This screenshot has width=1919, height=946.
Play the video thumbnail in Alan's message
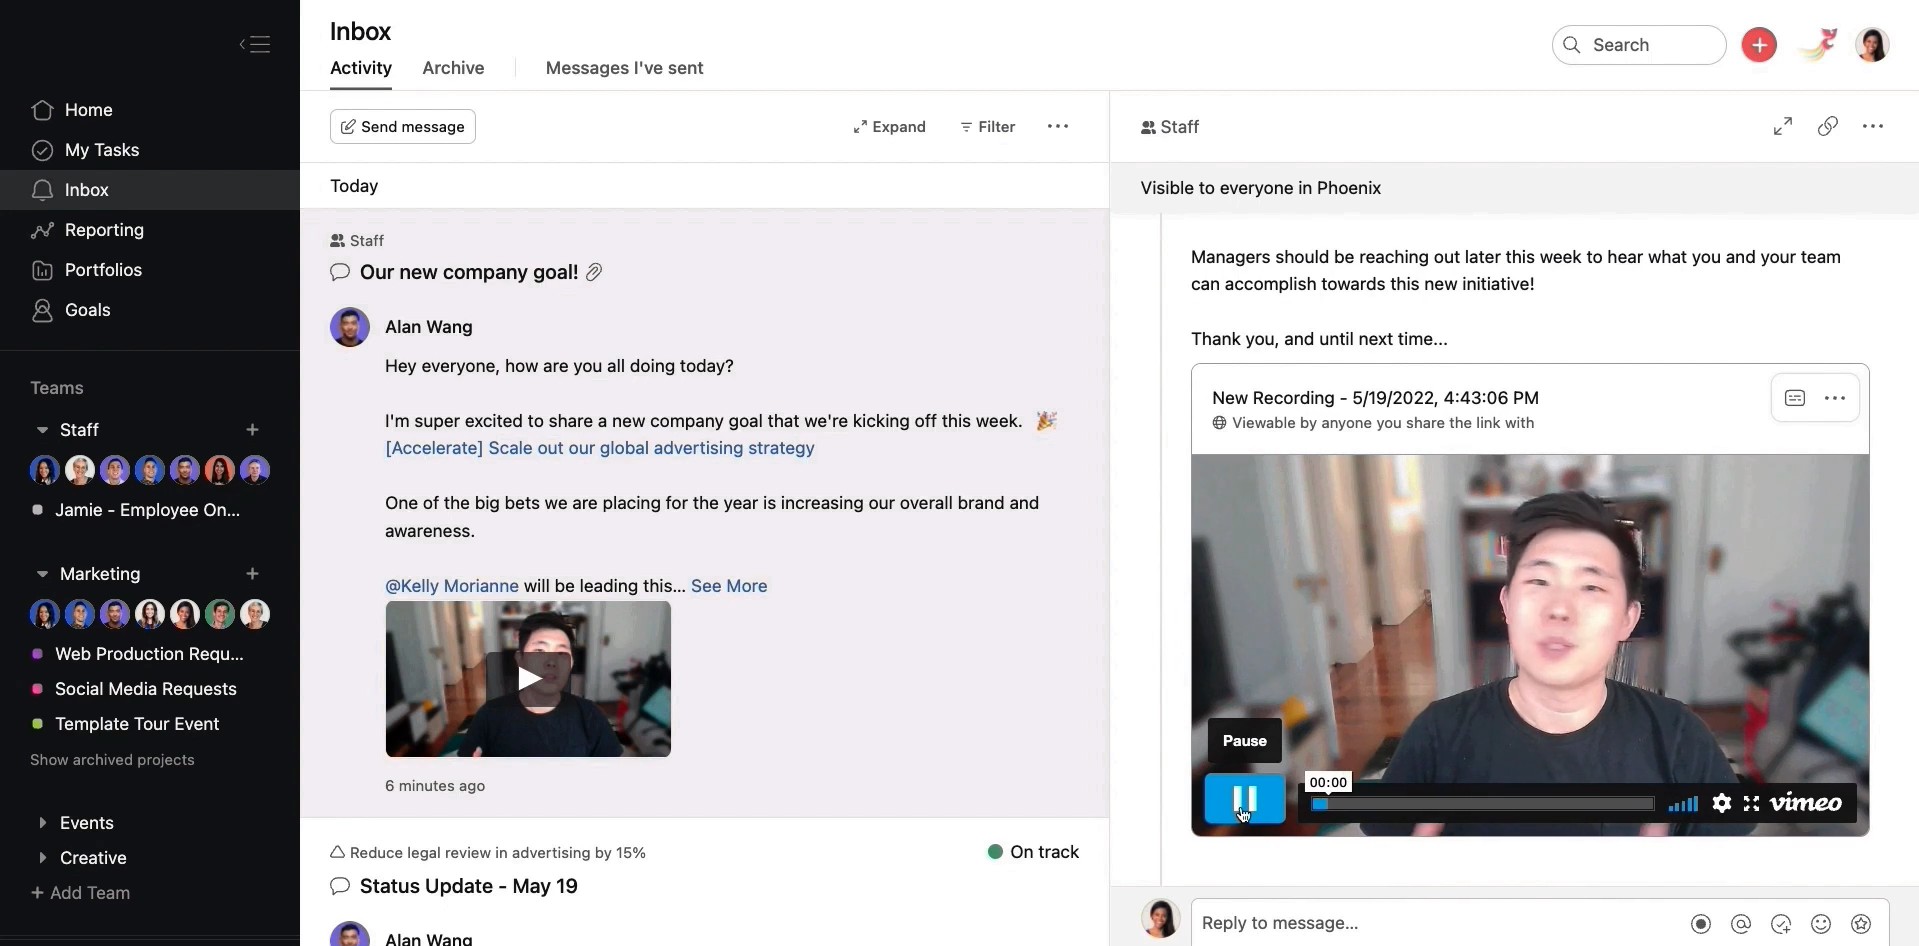[528, 679]
